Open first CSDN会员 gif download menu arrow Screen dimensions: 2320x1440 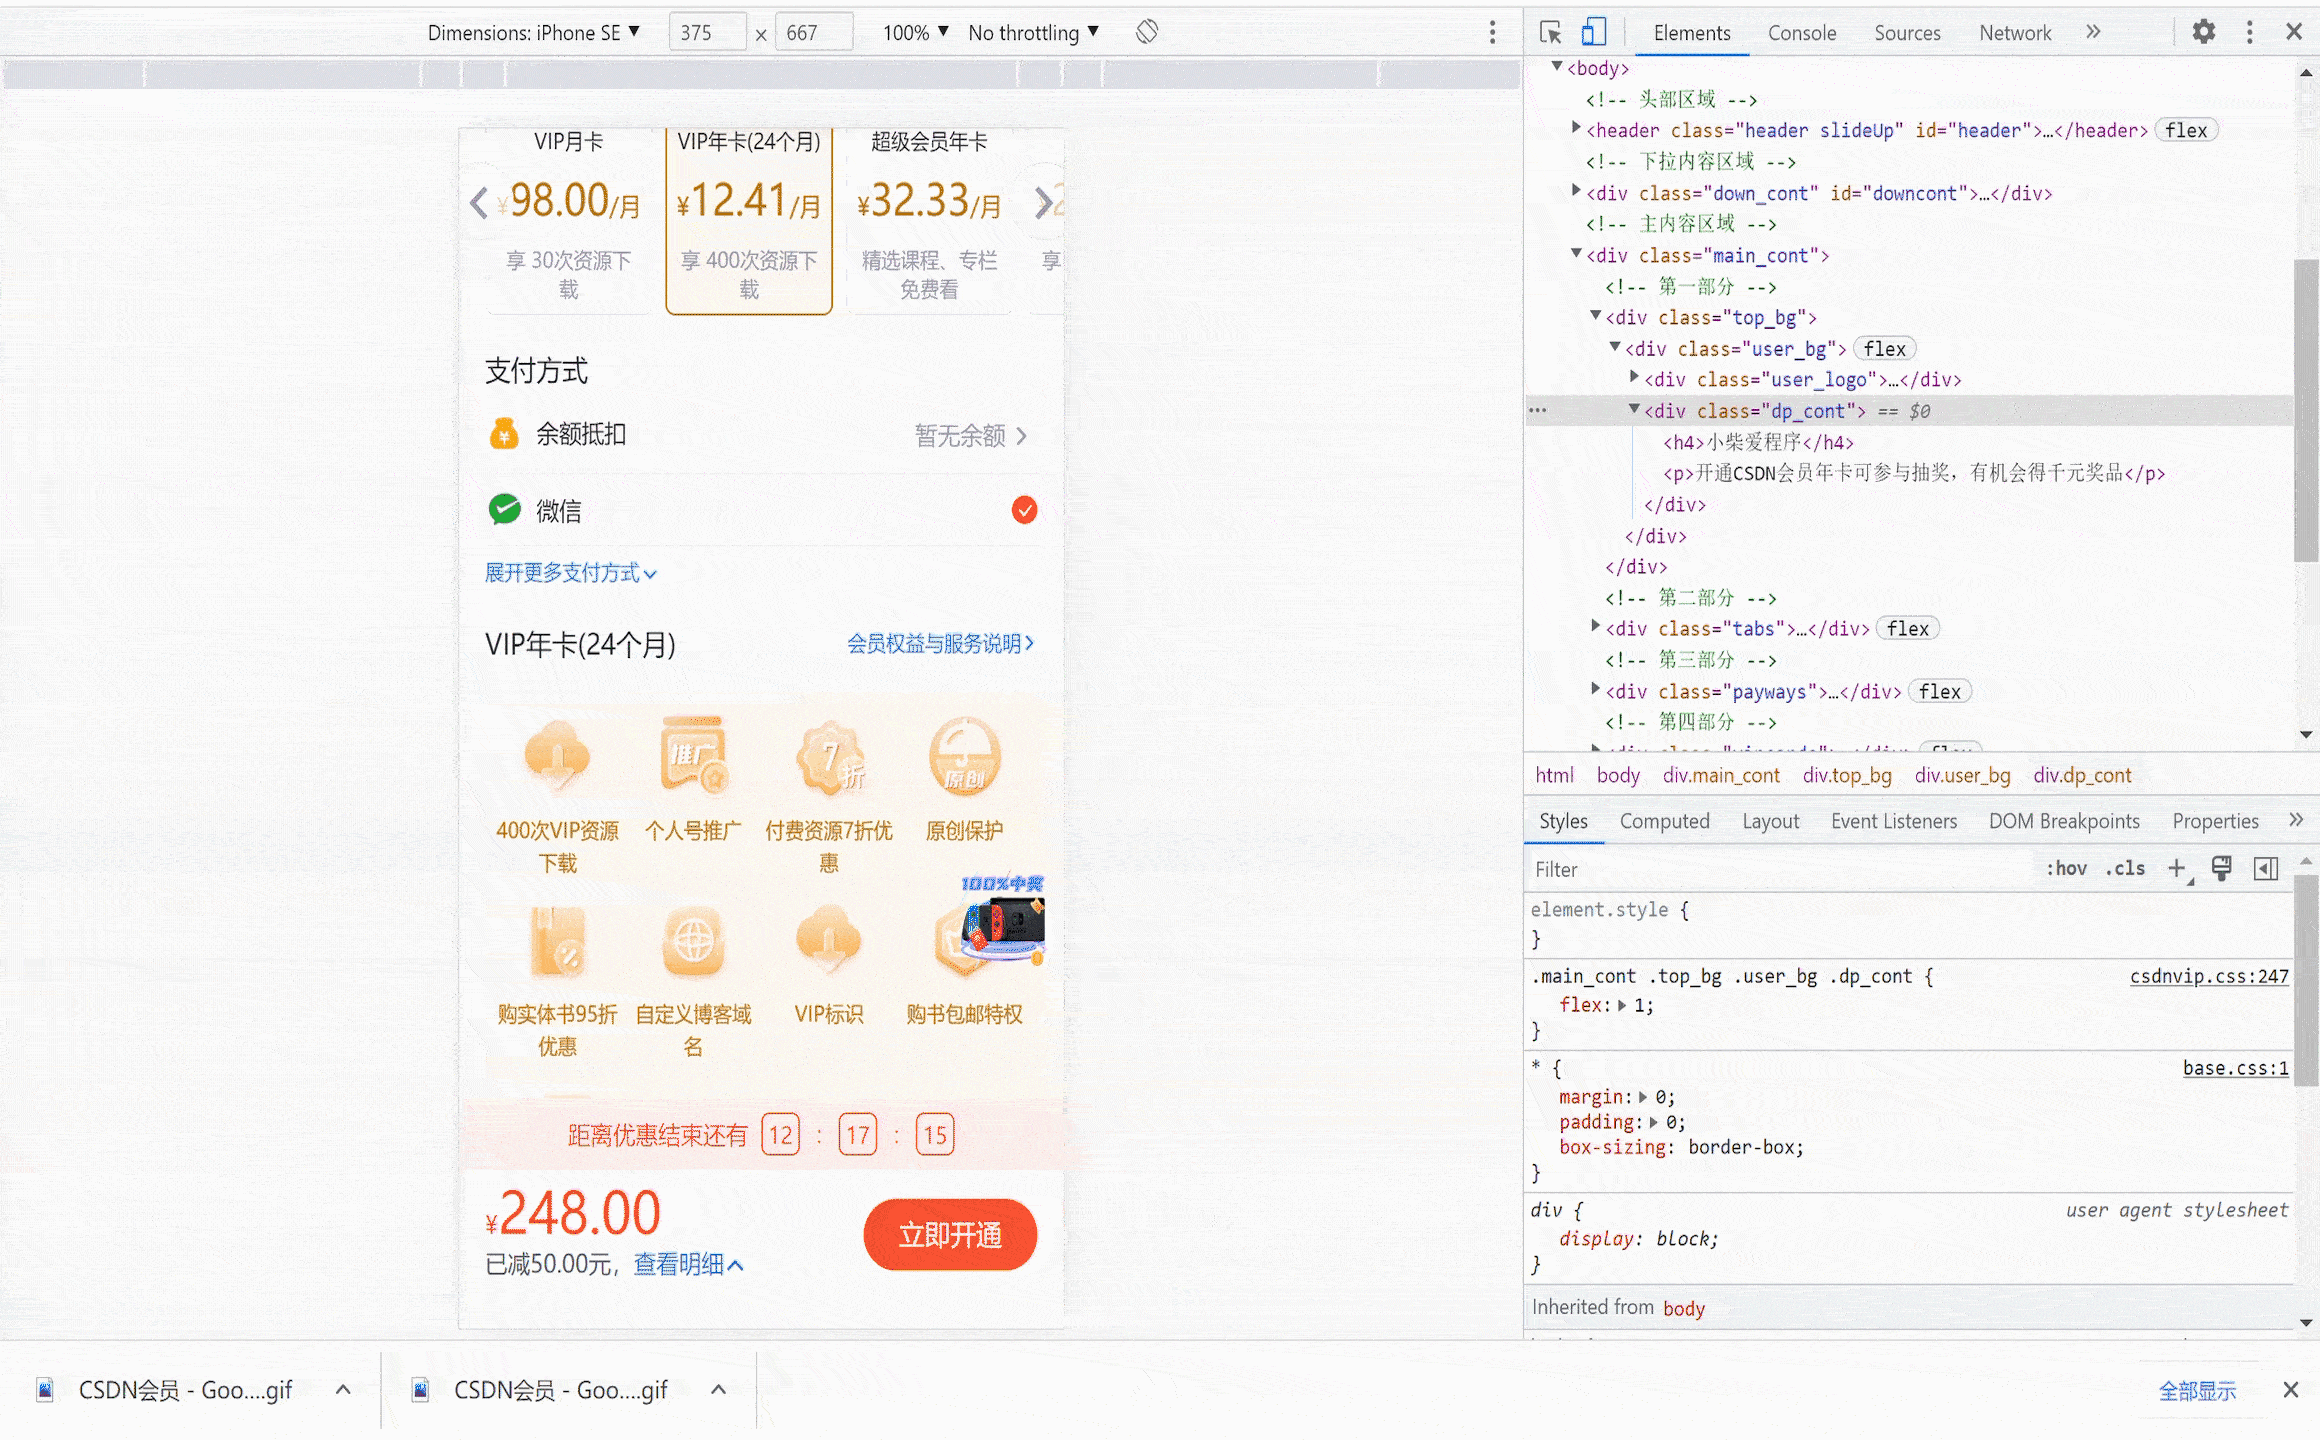[x=343, y=1390]
